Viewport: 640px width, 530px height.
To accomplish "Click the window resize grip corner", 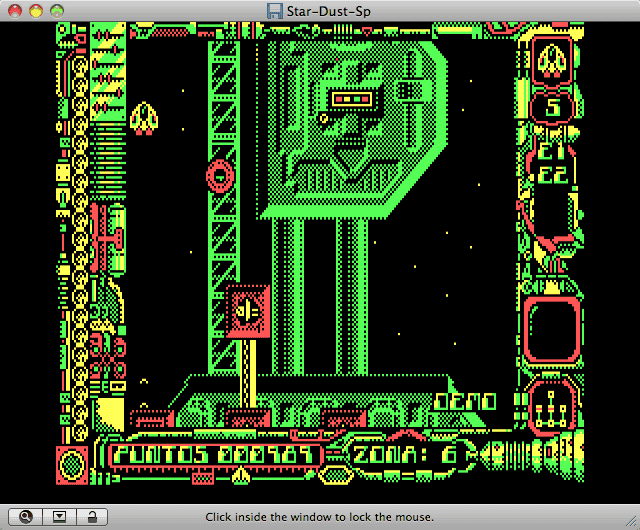I will point(631,521).
